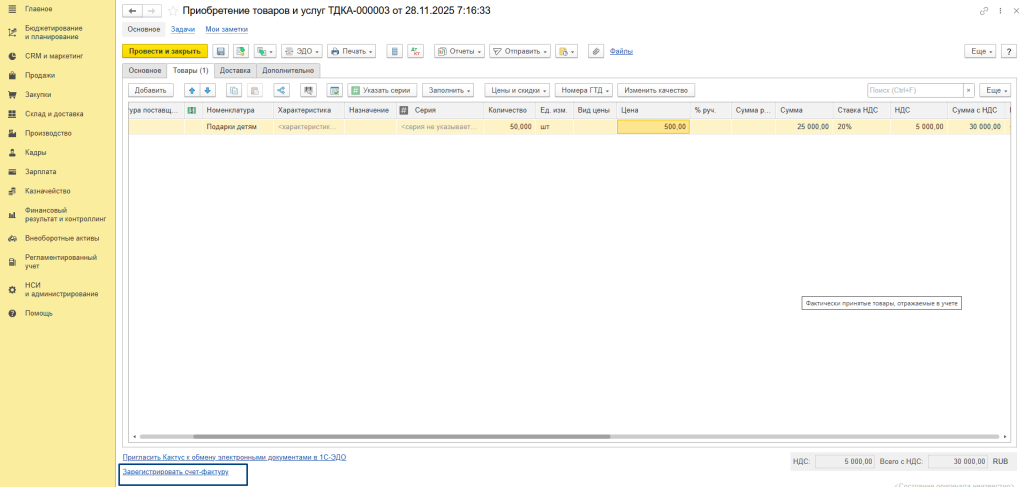Navigate back with the left arrow
This screenshot has height=487, width=1024.
[x=132, y=11]
